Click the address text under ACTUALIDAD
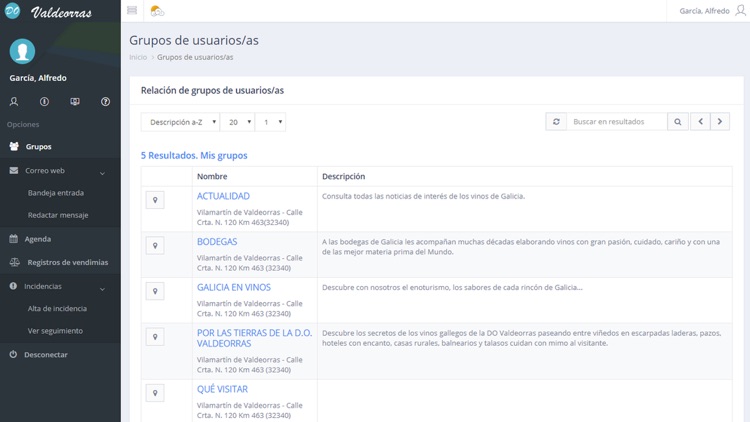 pos(250,217)
